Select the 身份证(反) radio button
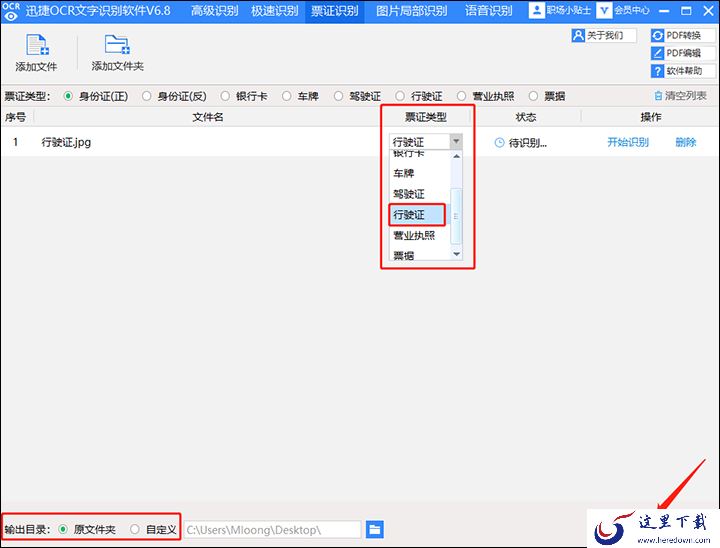This screenshot has width=720, height=548. 146,96
